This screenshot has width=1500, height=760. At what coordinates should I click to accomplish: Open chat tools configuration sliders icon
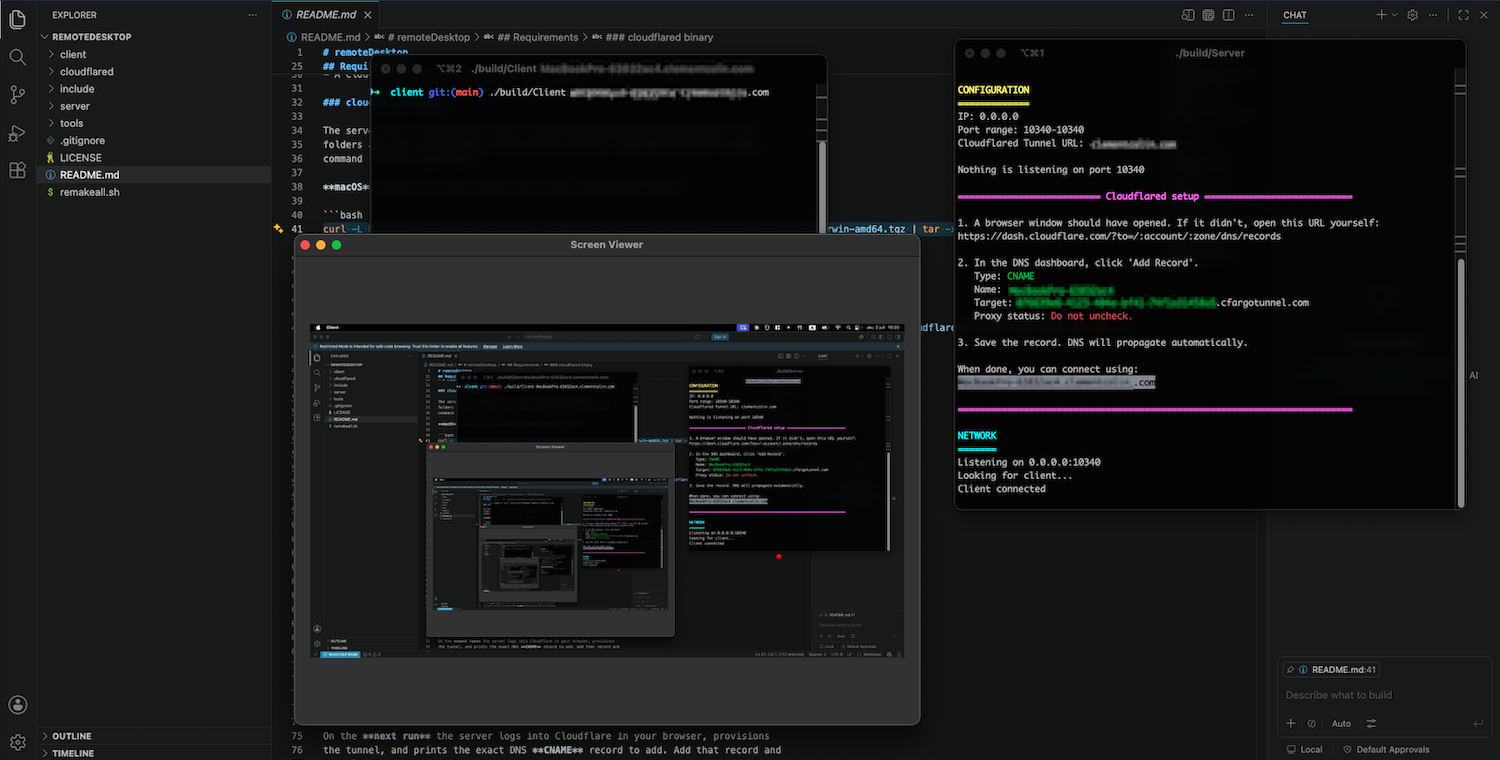pyautogui.click(x=1371, y=723)
